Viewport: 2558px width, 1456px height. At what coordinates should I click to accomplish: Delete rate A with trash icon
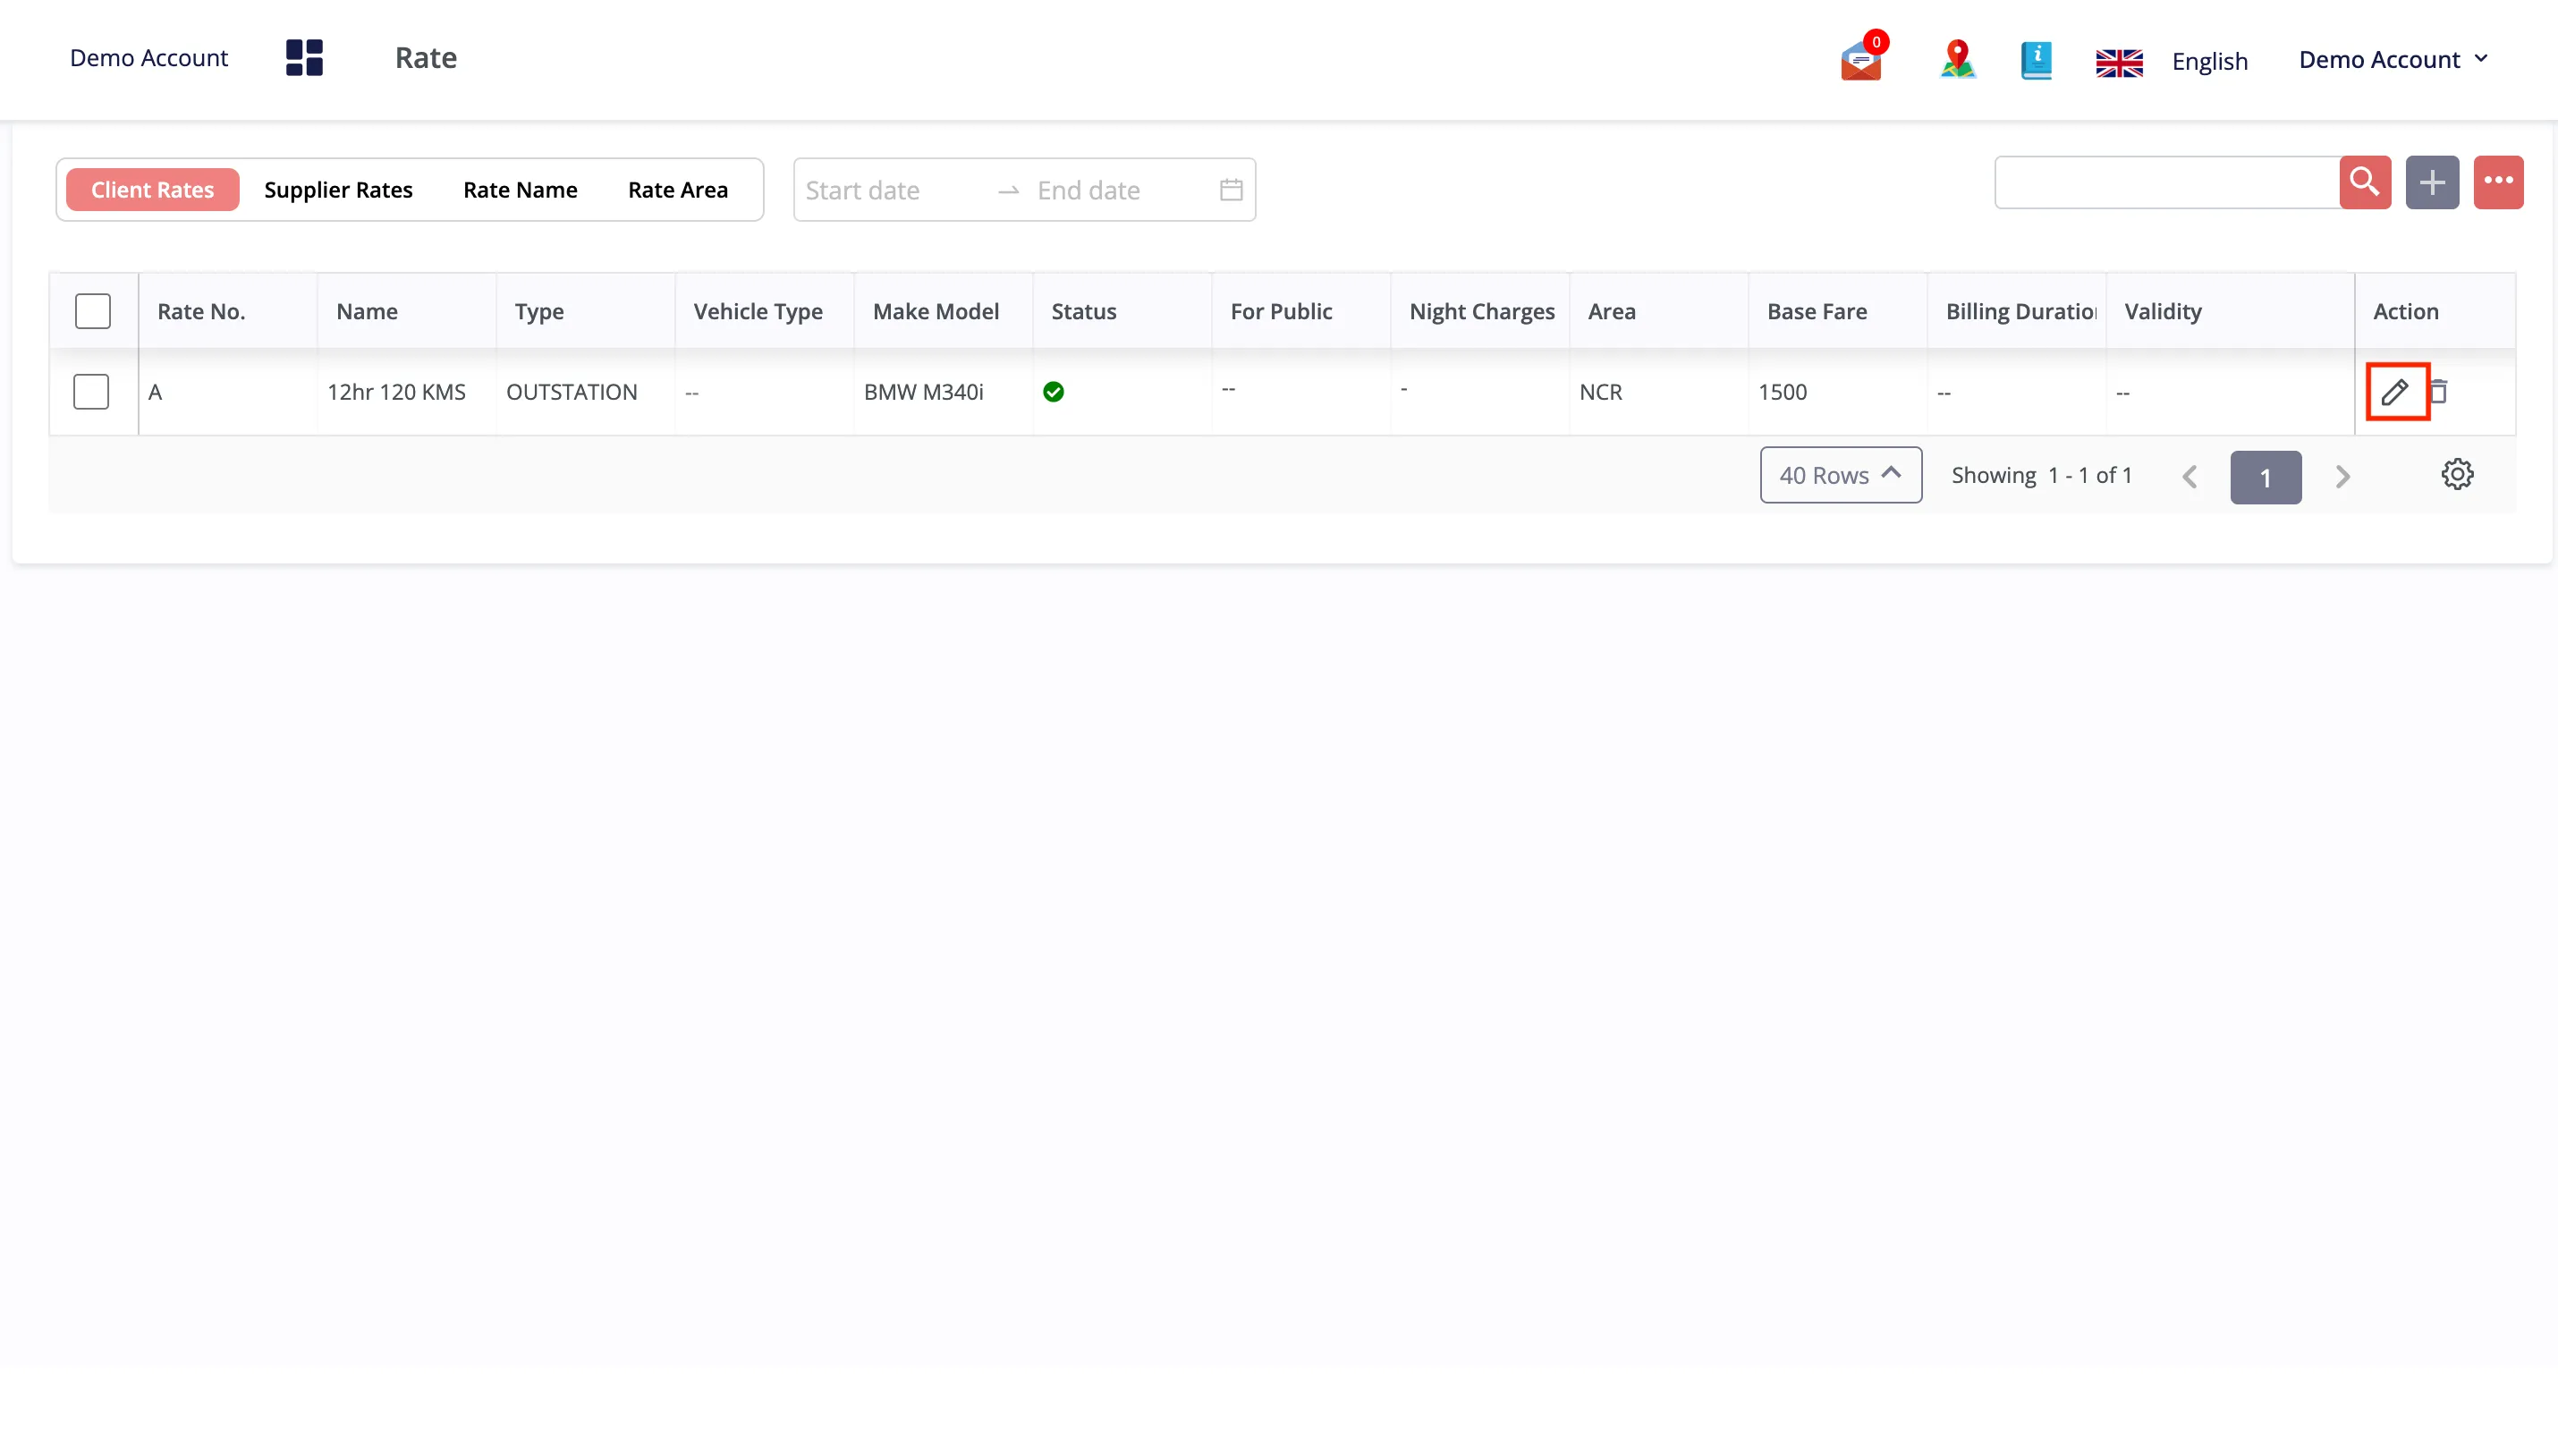pos(2439,392)
